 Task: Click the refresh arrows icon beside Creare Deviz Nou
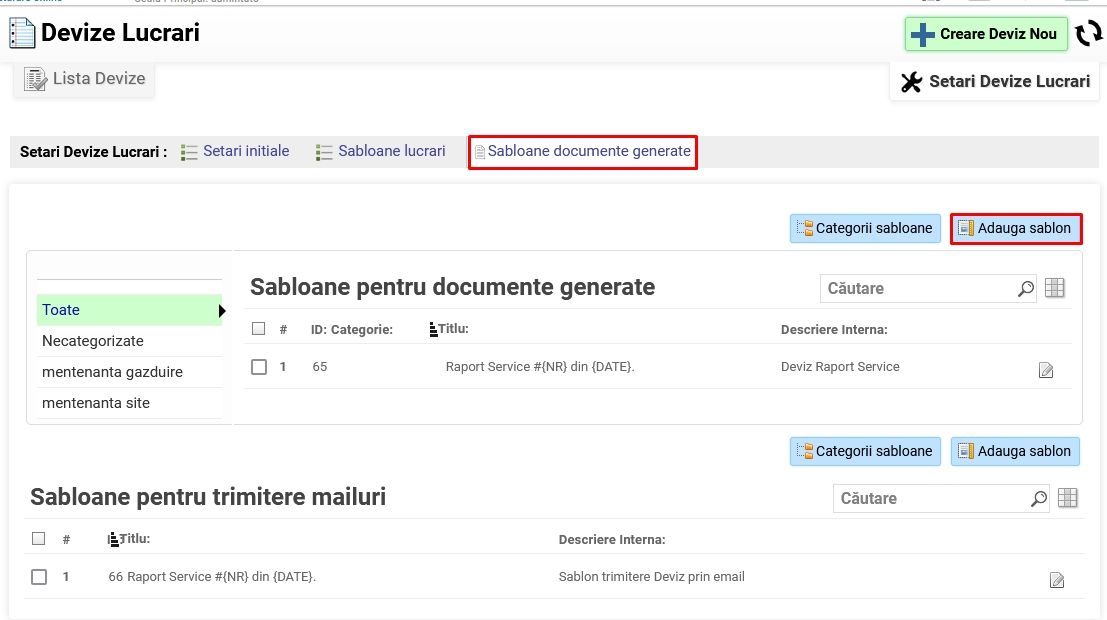[x=1088, y=34]
